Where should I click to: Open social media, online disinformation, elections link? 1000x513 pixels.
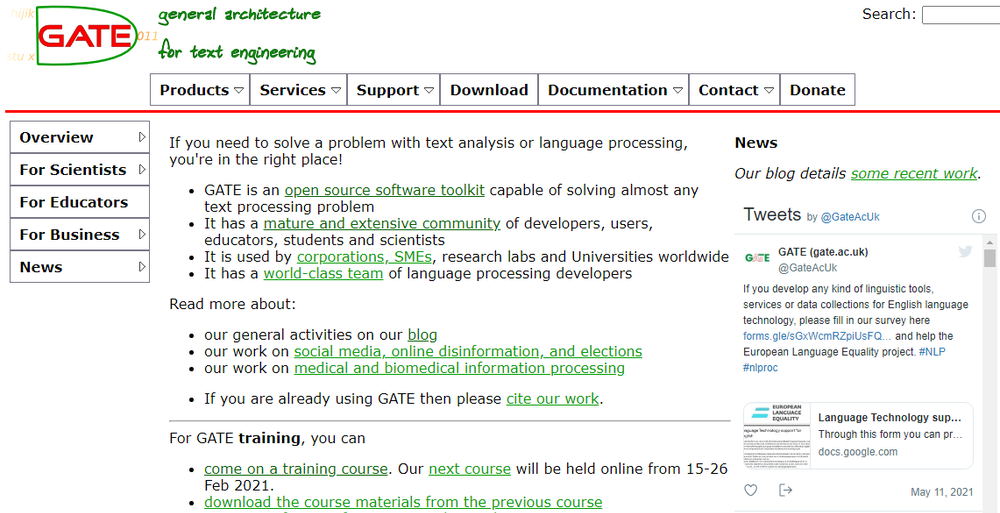click(x=467, y=351)
